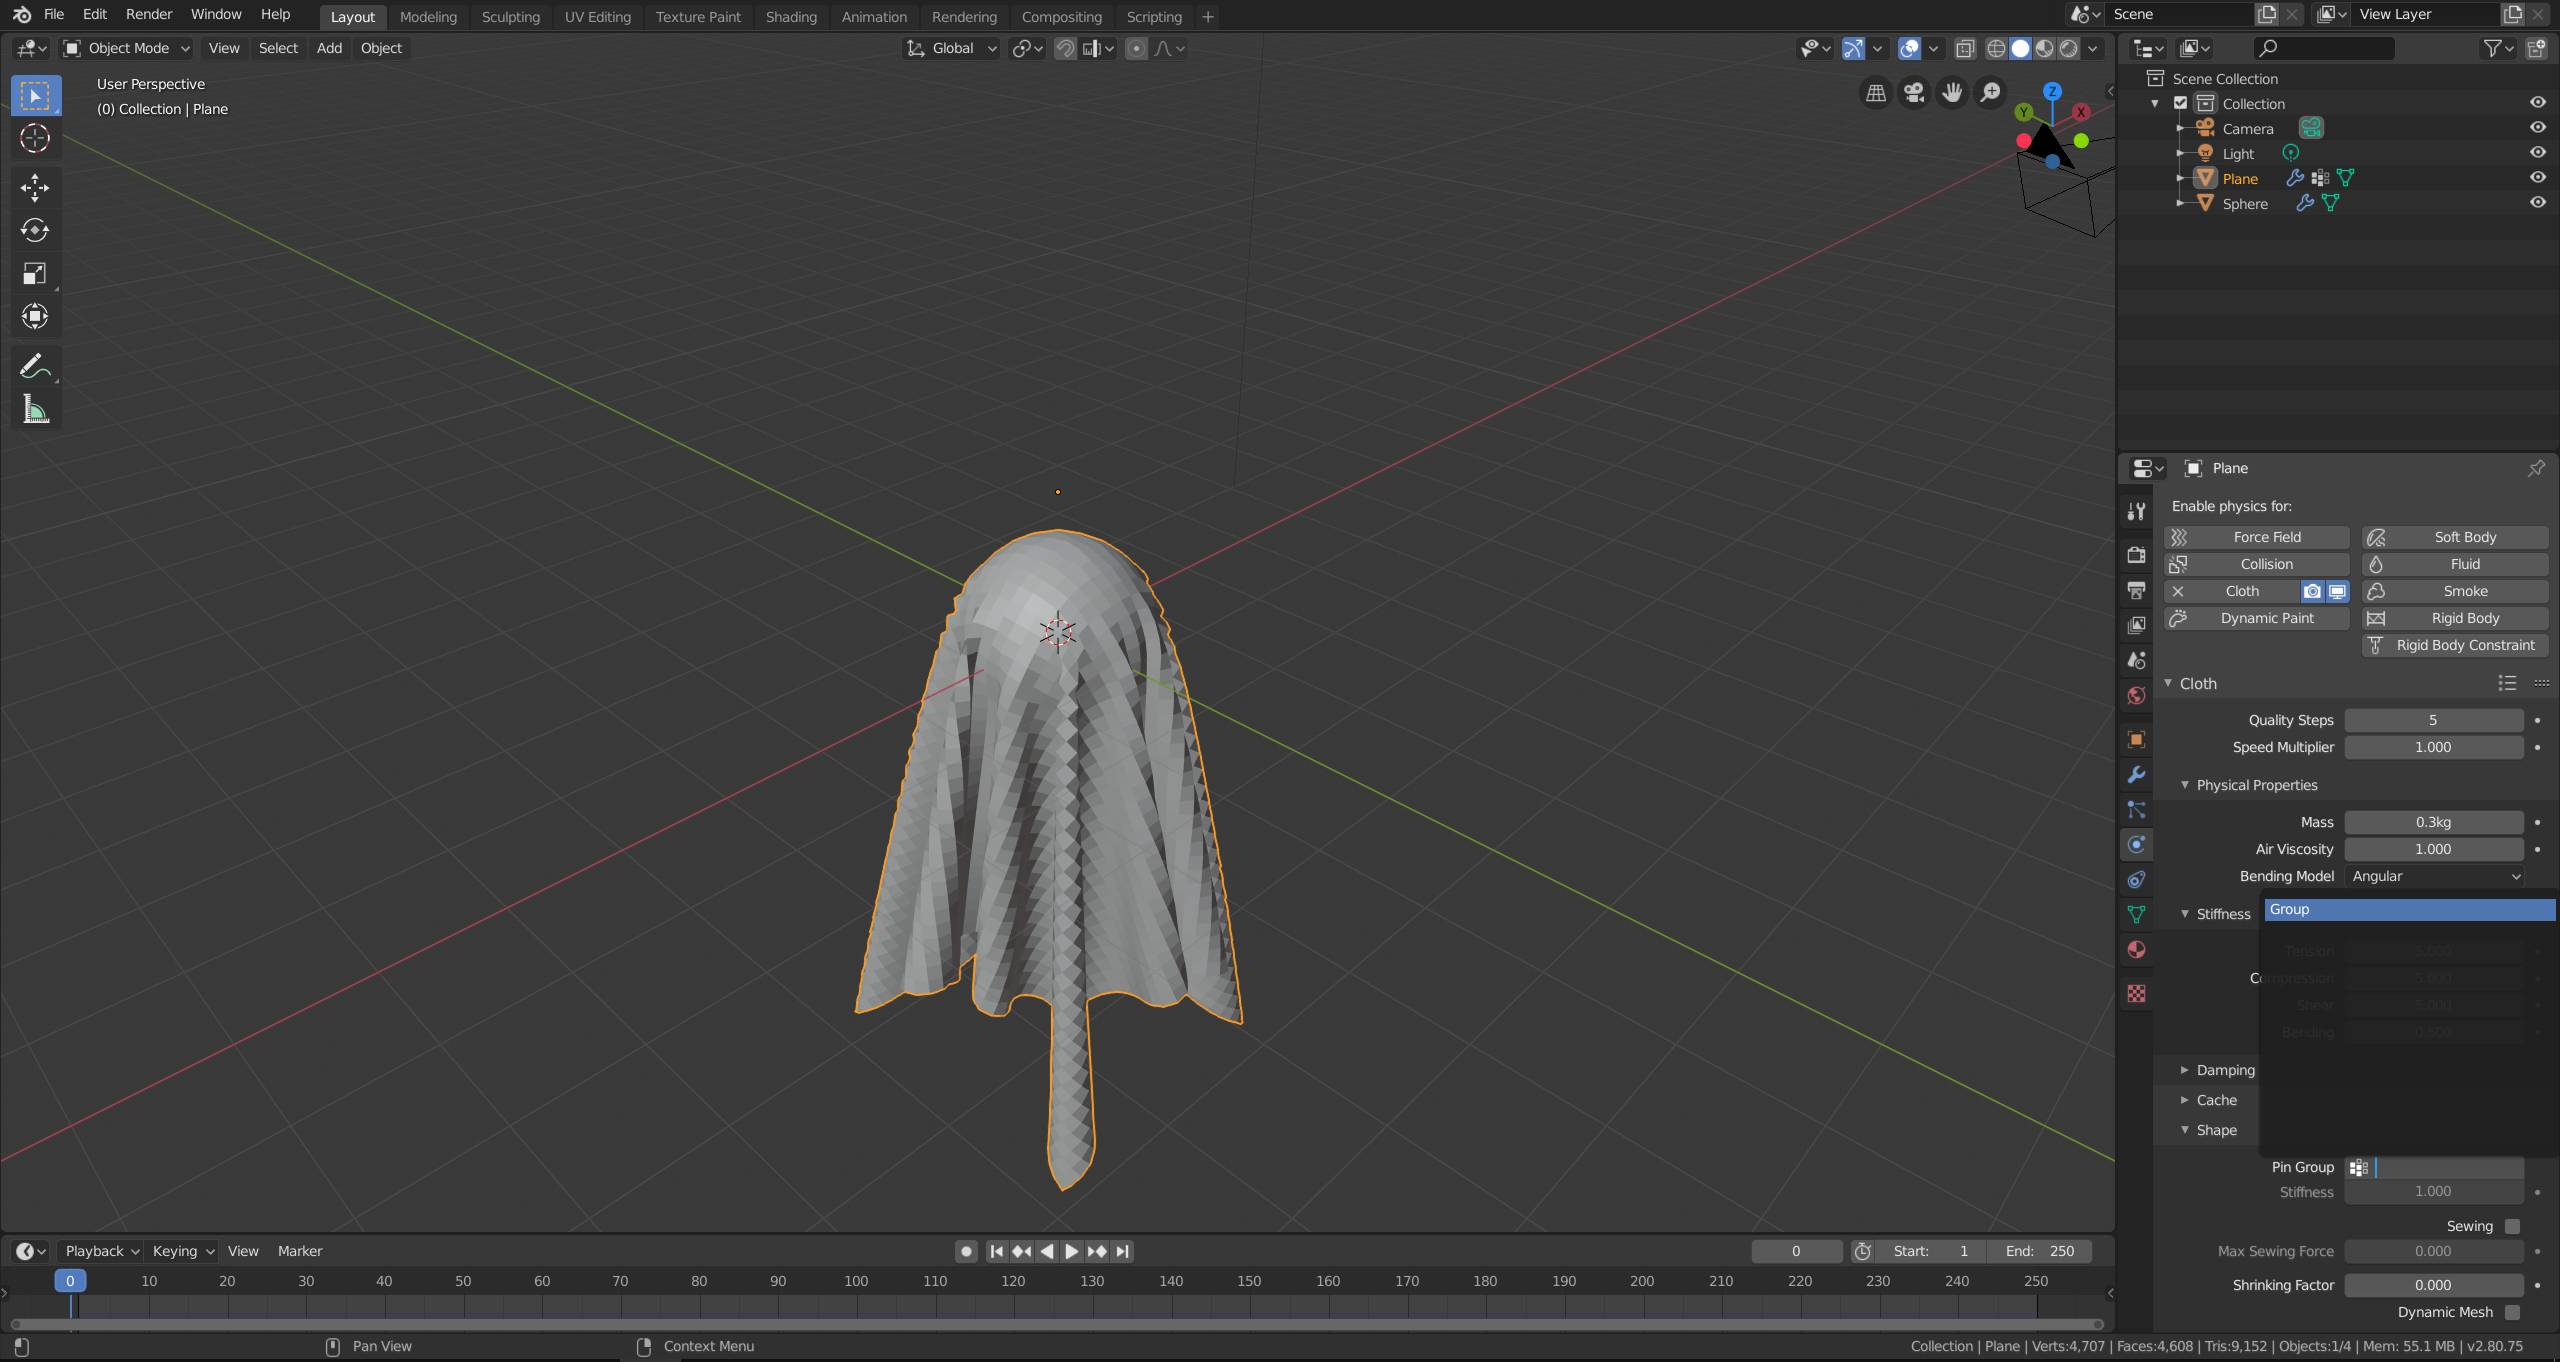
Task: Open the File menu
Action: pyautogui.click(x=54, y=15)
